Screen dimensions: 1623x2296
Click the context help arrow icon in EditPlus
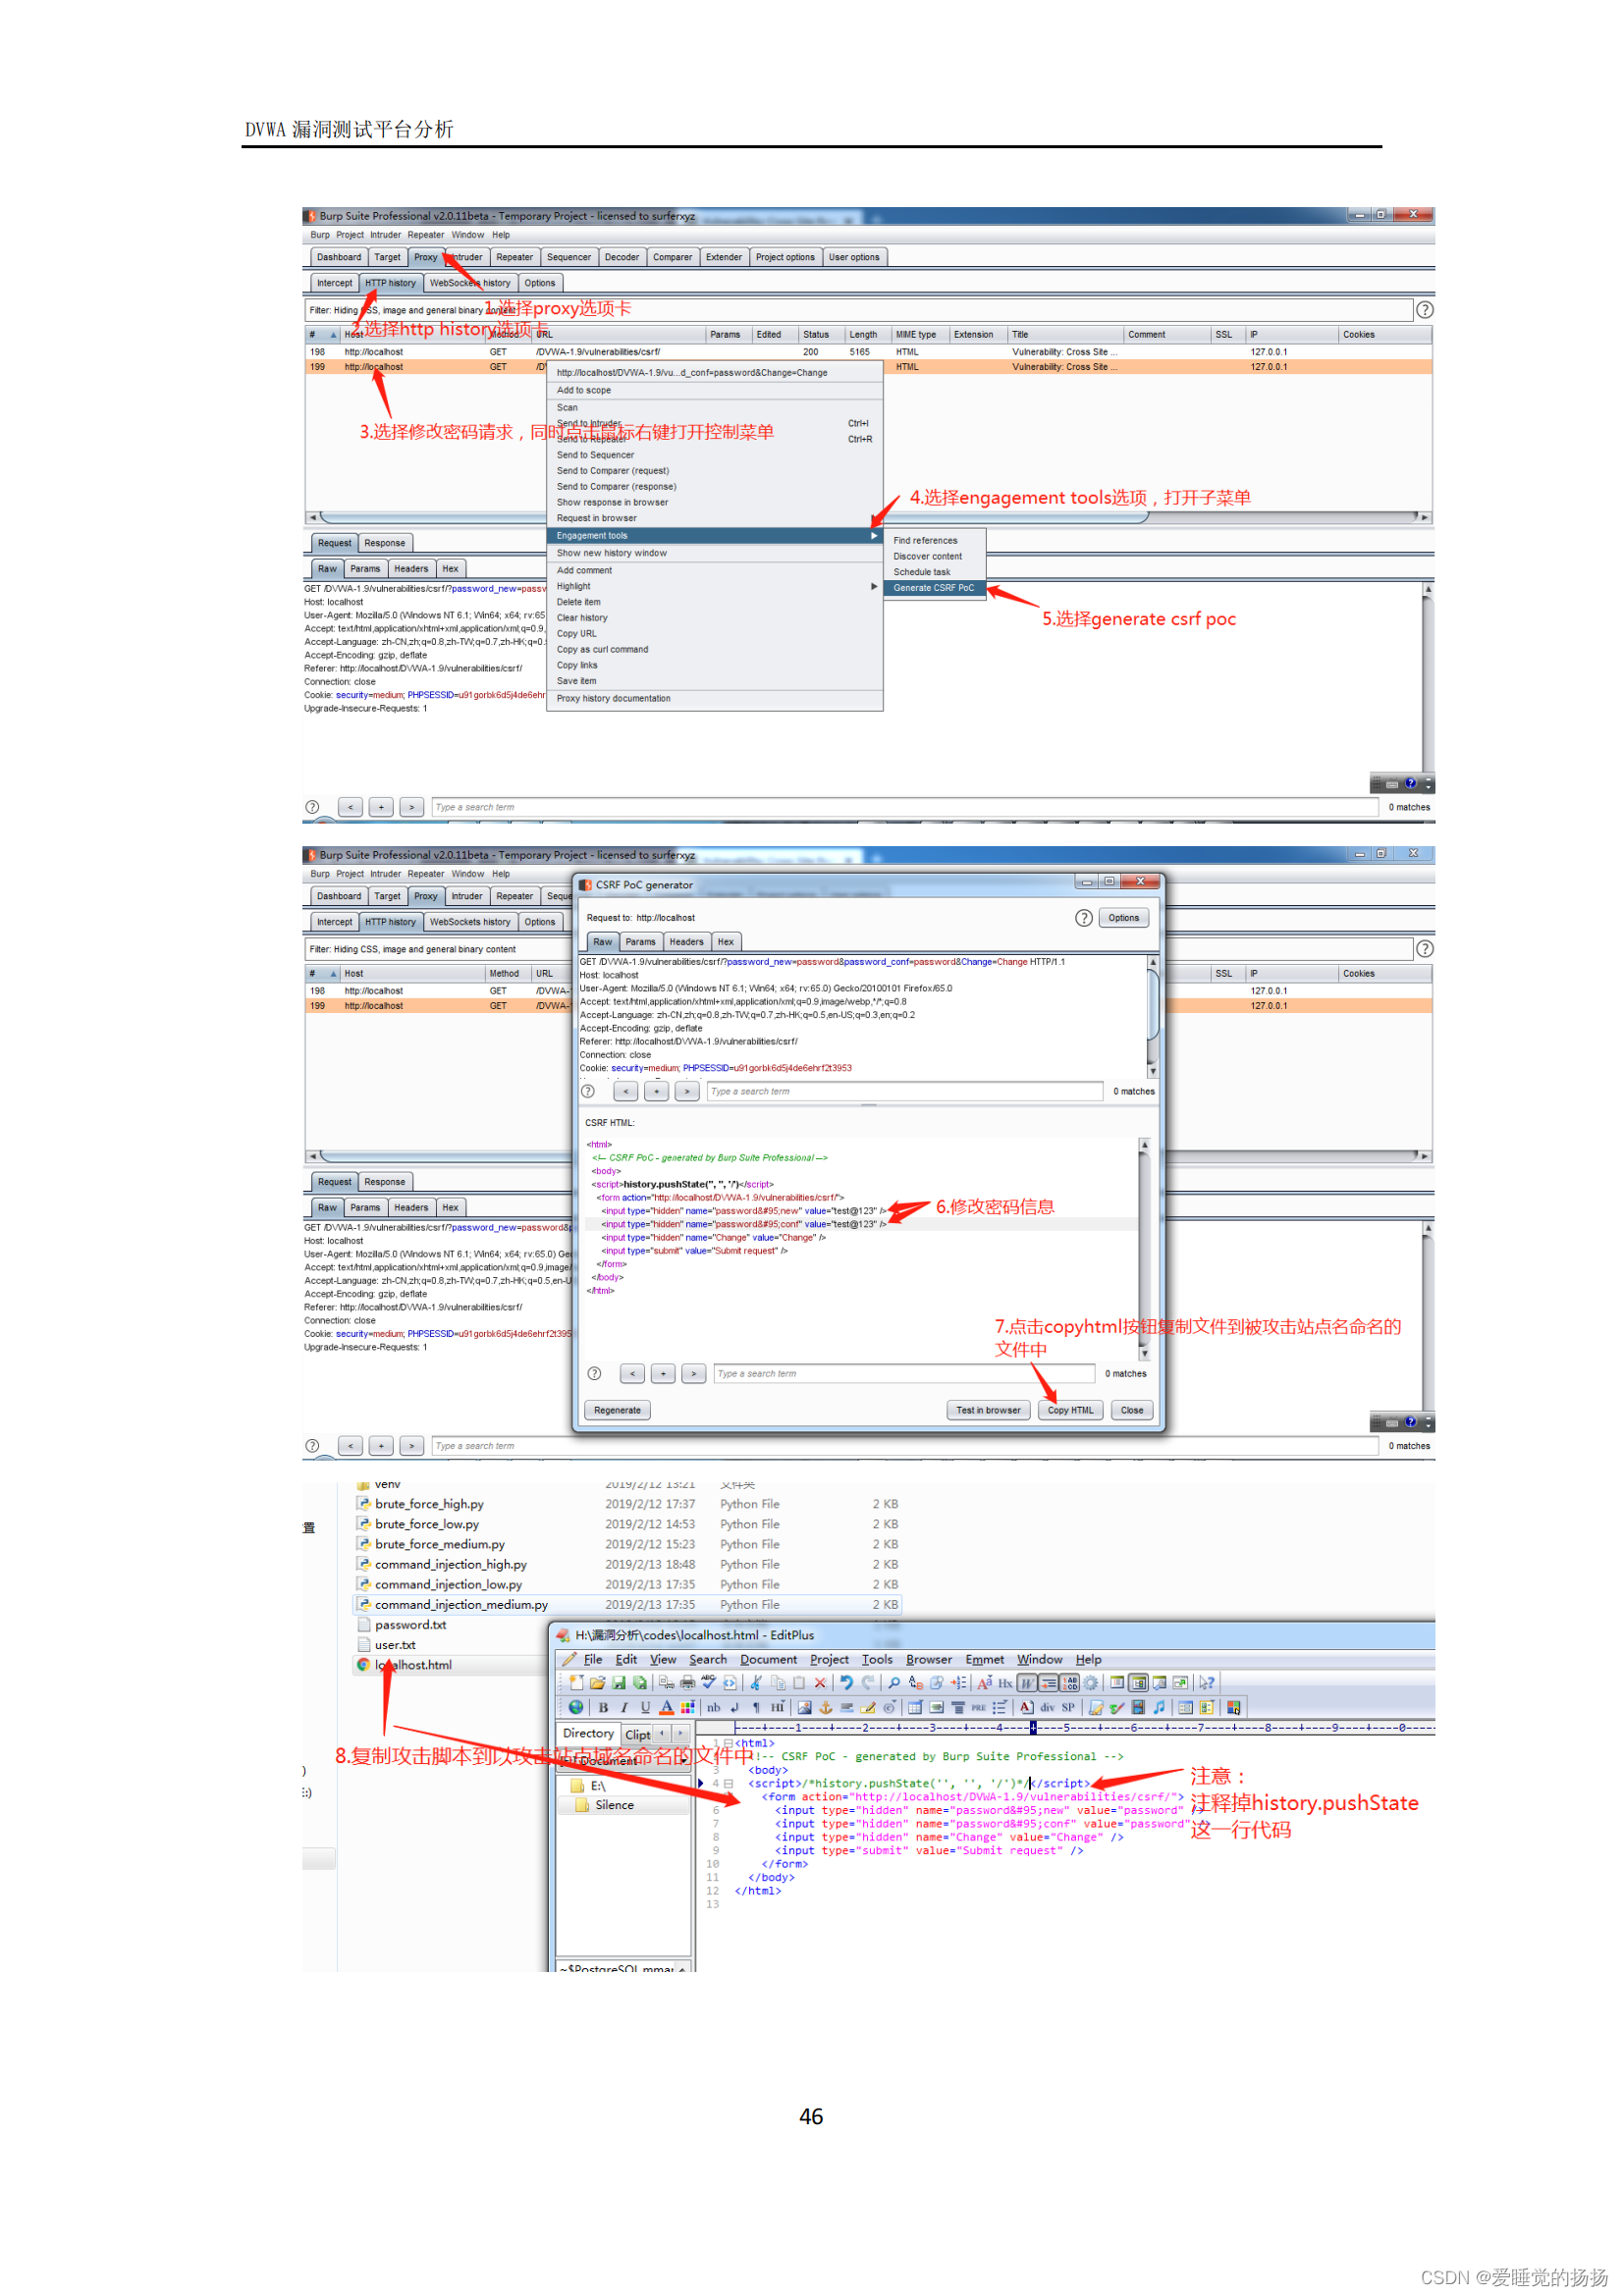click(x=1207, y=1683)
